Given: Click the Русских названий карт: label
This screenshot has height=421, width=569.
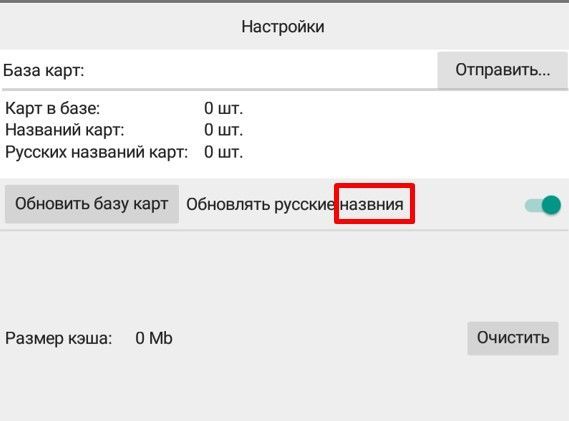Looking at the screenshot, I should 97,152.
